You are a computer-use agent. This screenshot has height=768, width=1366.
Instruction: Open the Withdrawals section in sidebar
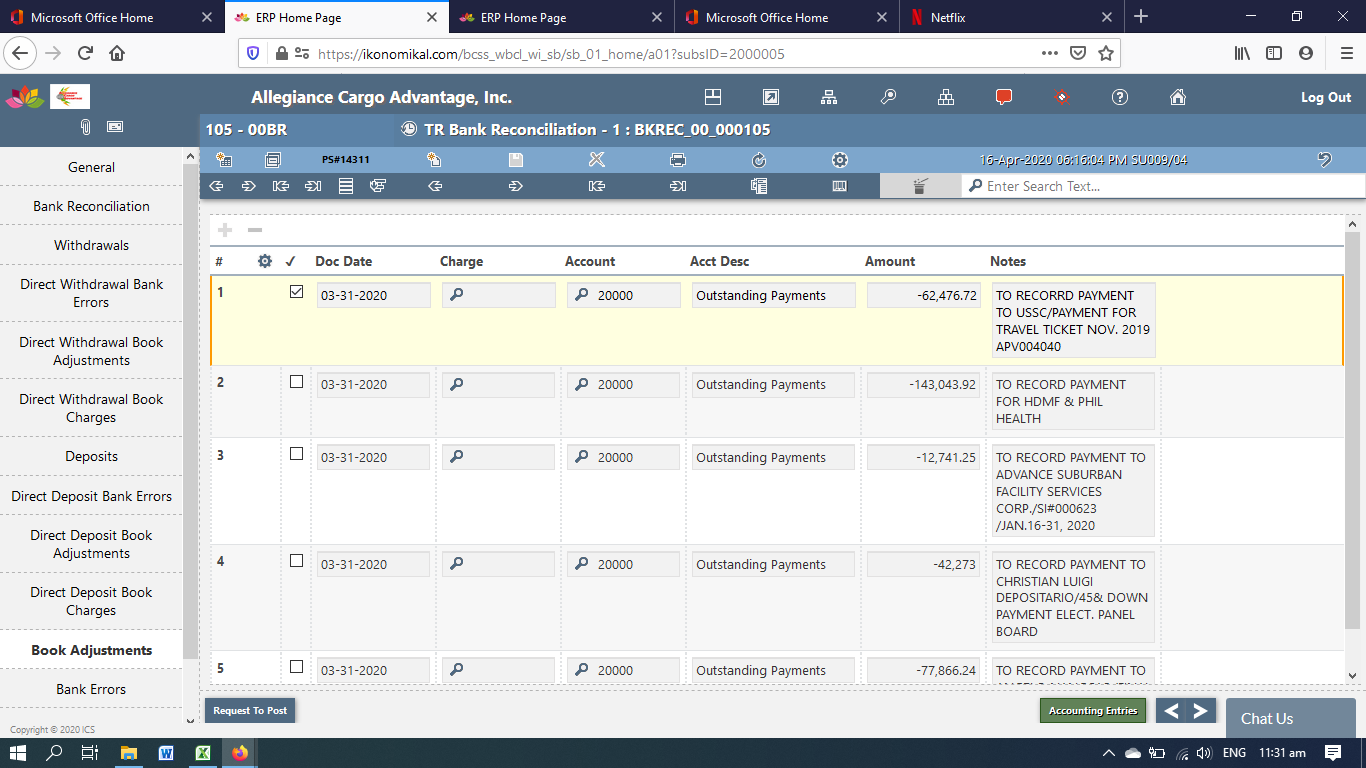[91, 245]
